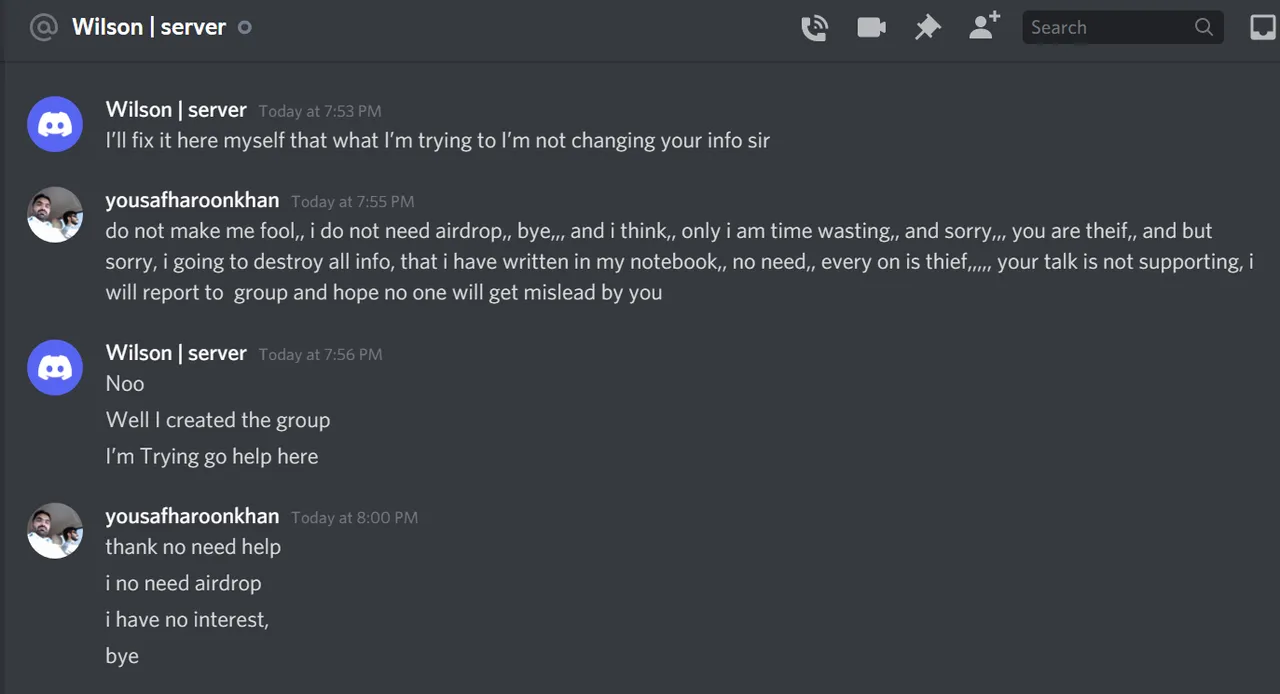Open yousafharoonkhan's avatar at 8:00 PM
Viewport: 1280px width, 694px height.
point(55,530)
